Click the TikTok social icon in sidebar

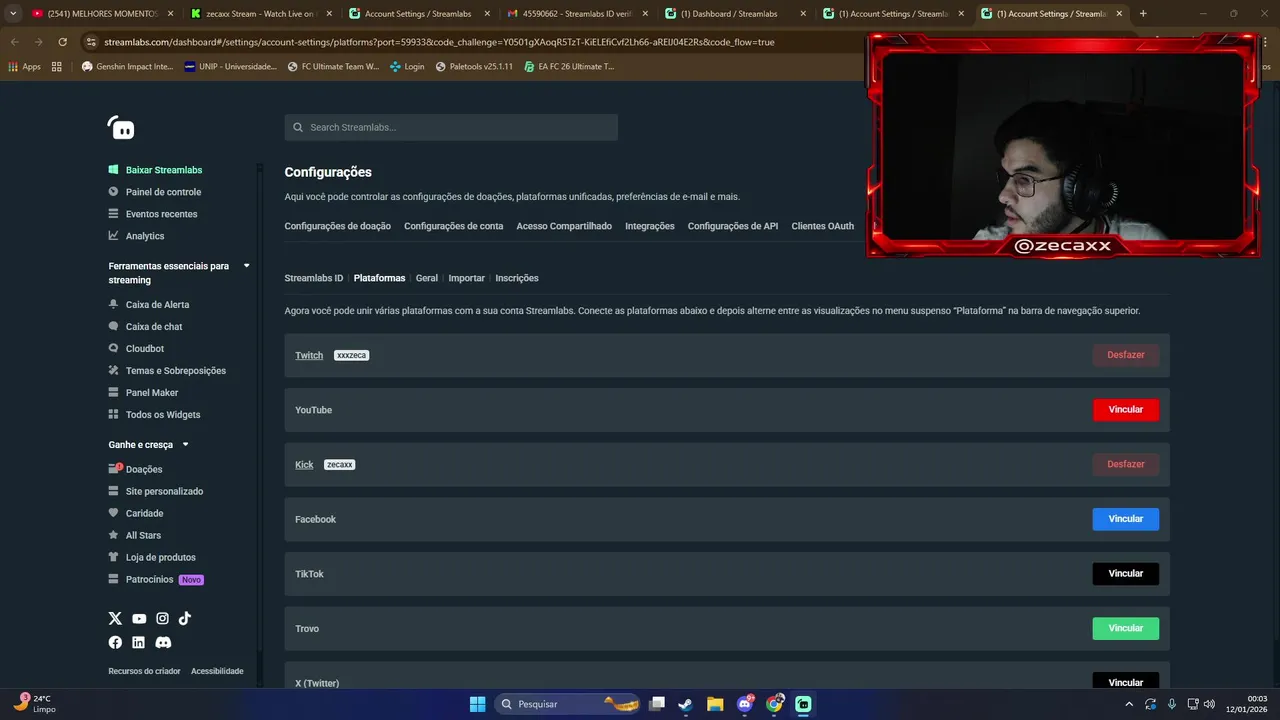pos(185,619)
